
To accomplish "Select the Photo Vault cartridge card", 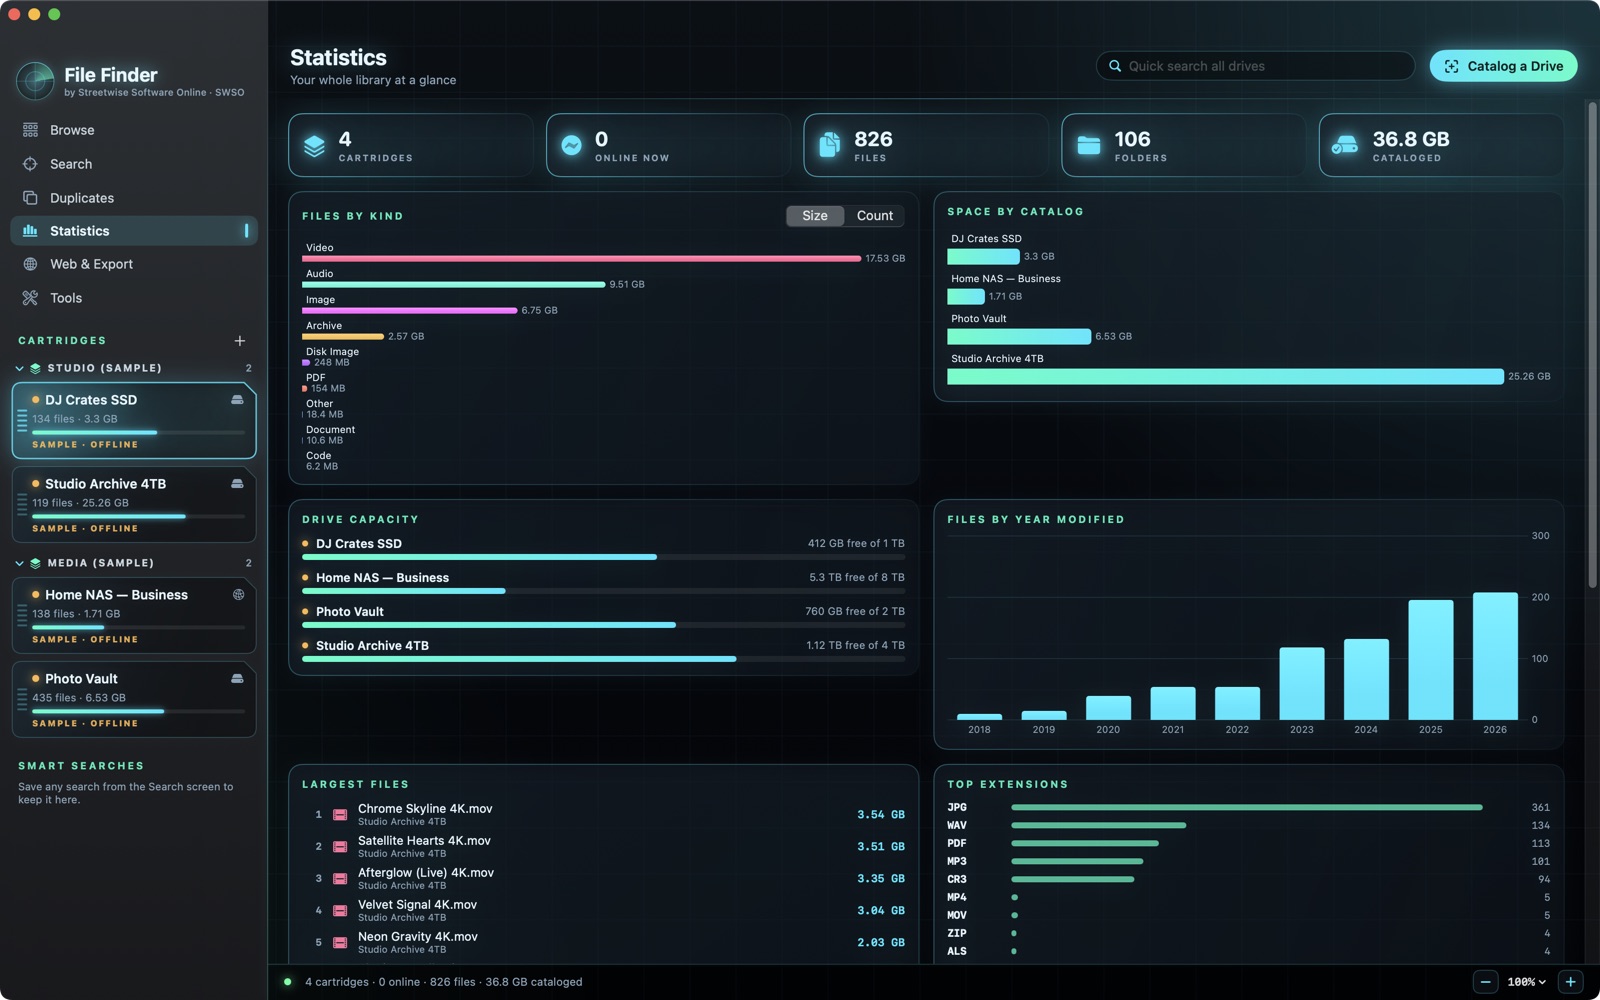I will pyautogui.click(x=134, y=700).
